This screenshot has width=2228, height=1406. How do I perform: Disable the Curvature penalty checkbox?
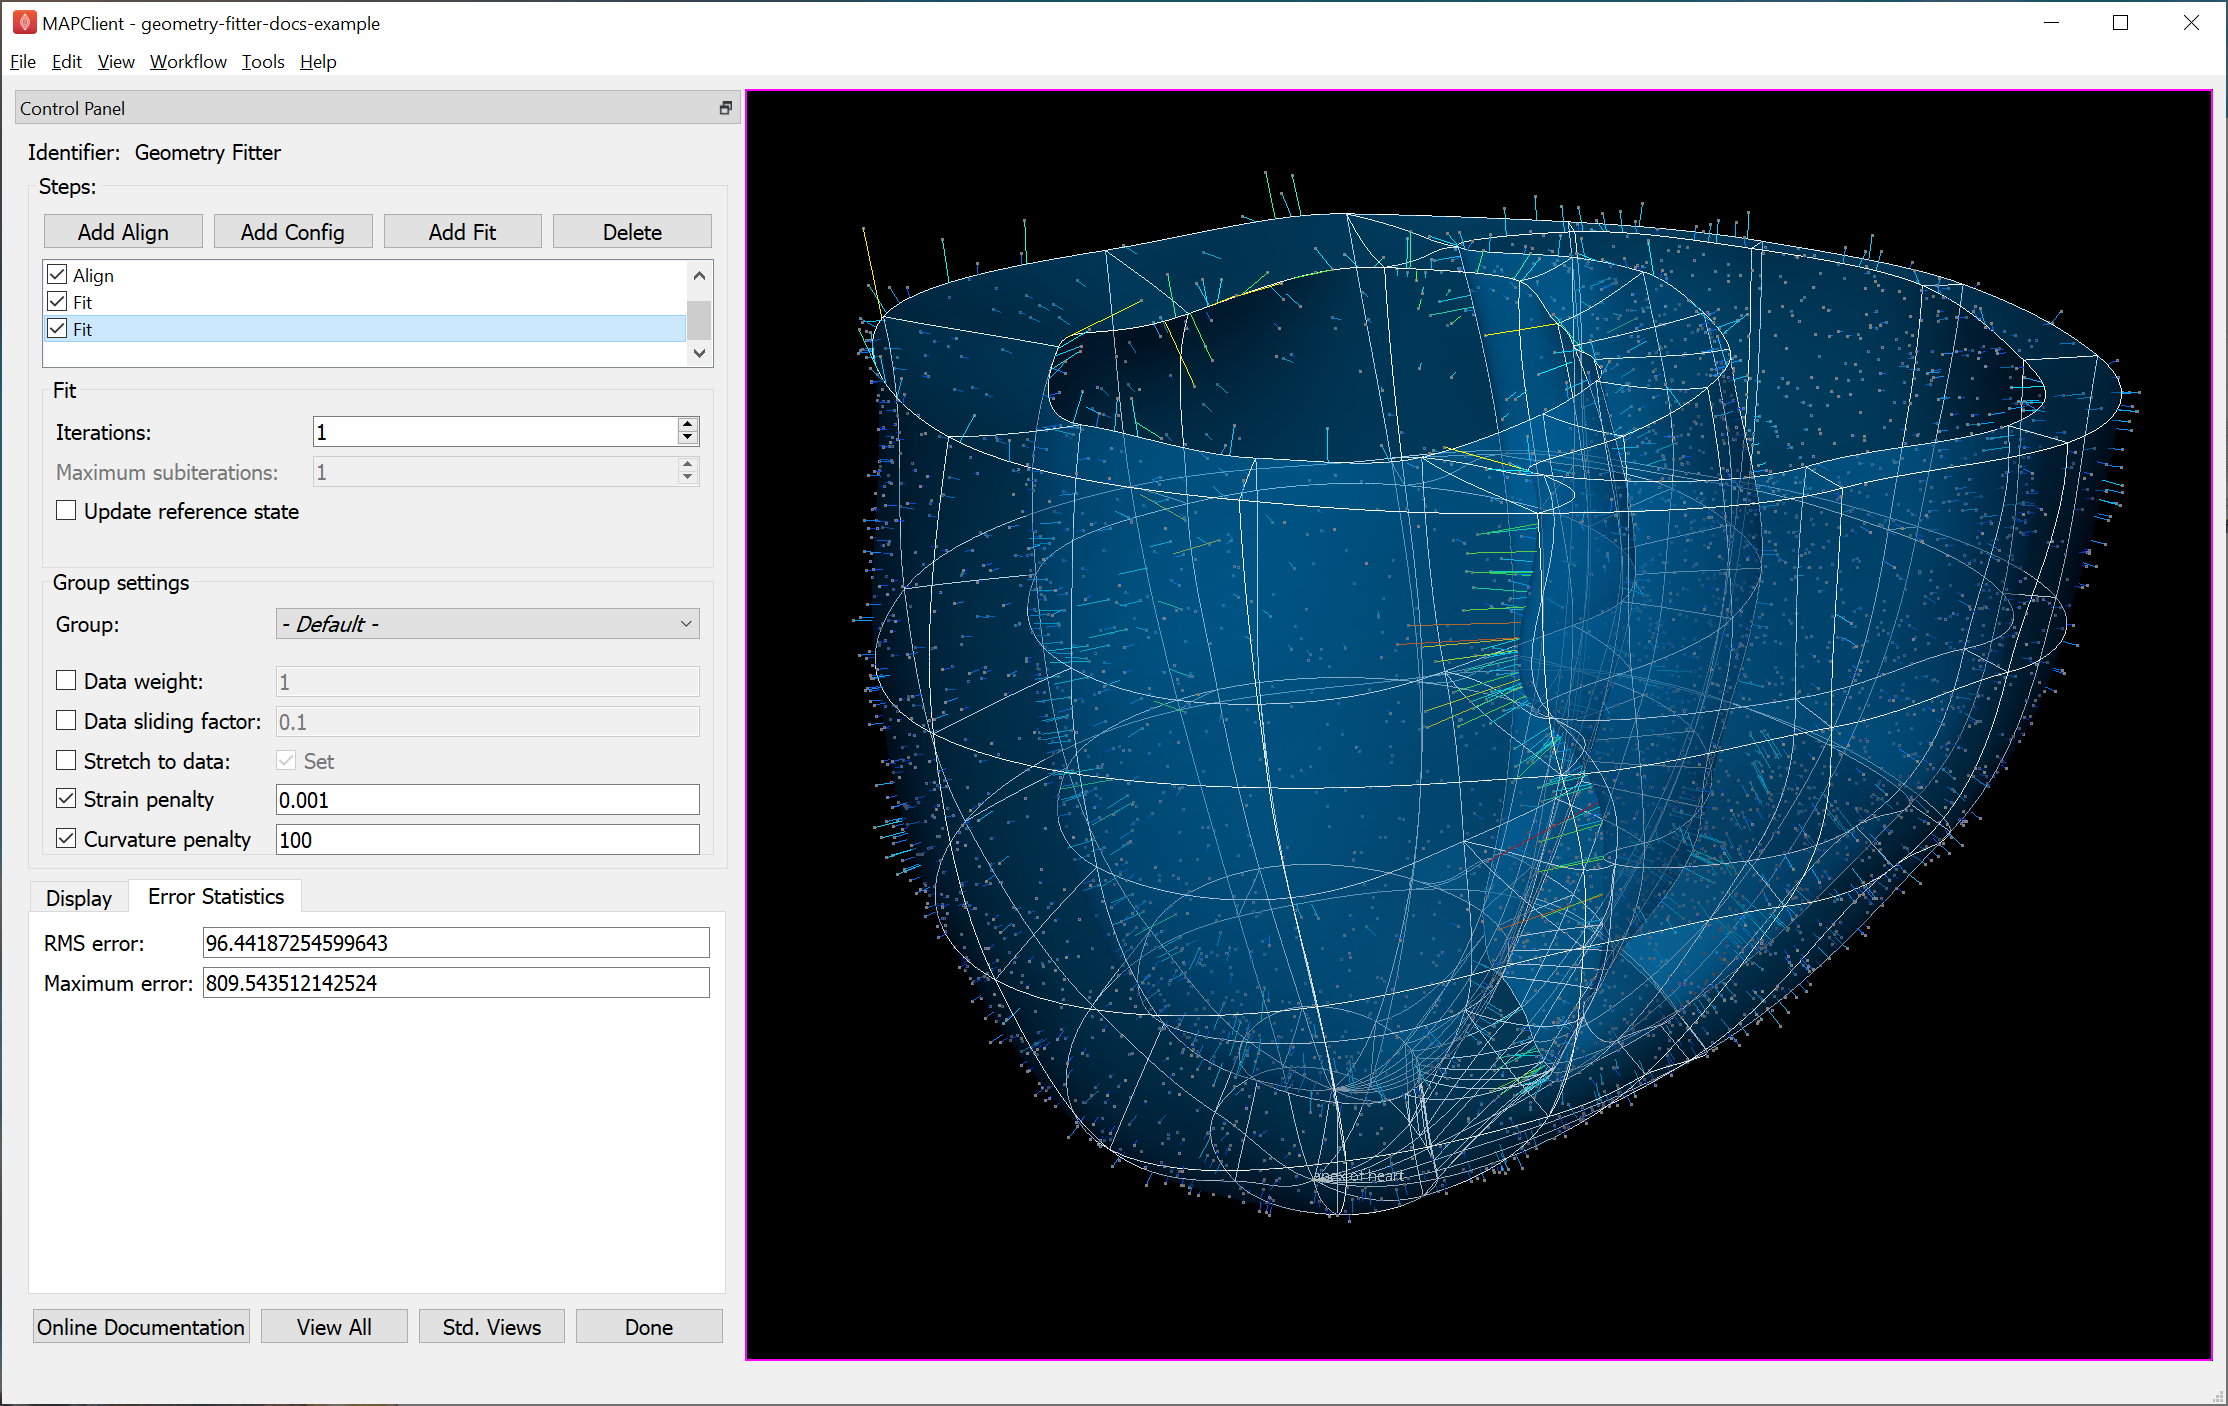coord(66,839)
